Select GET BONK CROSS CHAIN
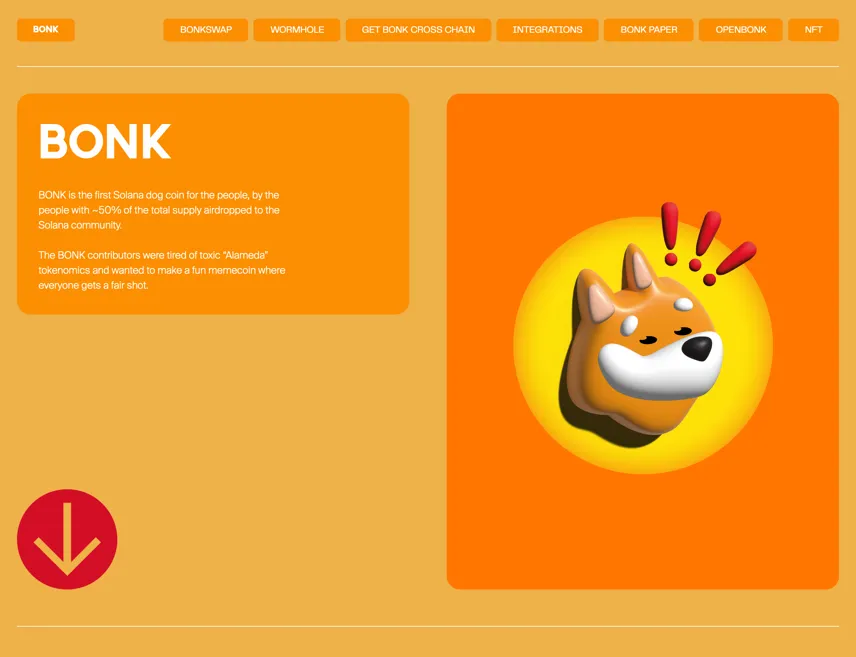Viewport: 856px width, 657px height. [418, 29]
